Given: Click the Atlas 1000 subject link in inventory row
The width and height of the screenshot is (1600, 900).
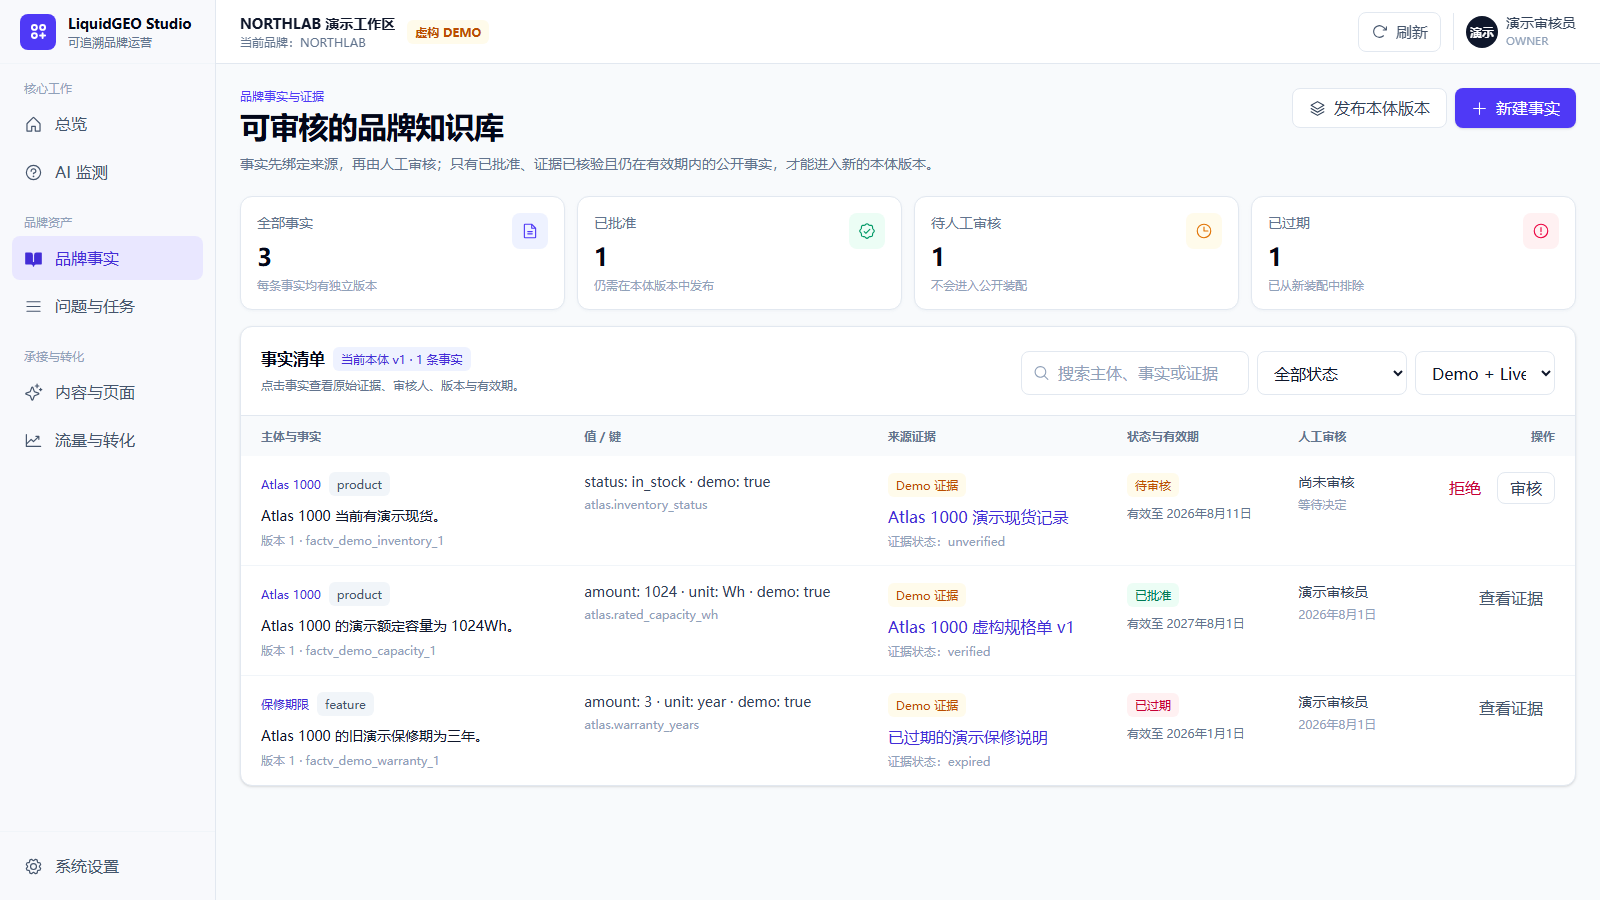Looking at the screenshot, I should pos(291,484).
